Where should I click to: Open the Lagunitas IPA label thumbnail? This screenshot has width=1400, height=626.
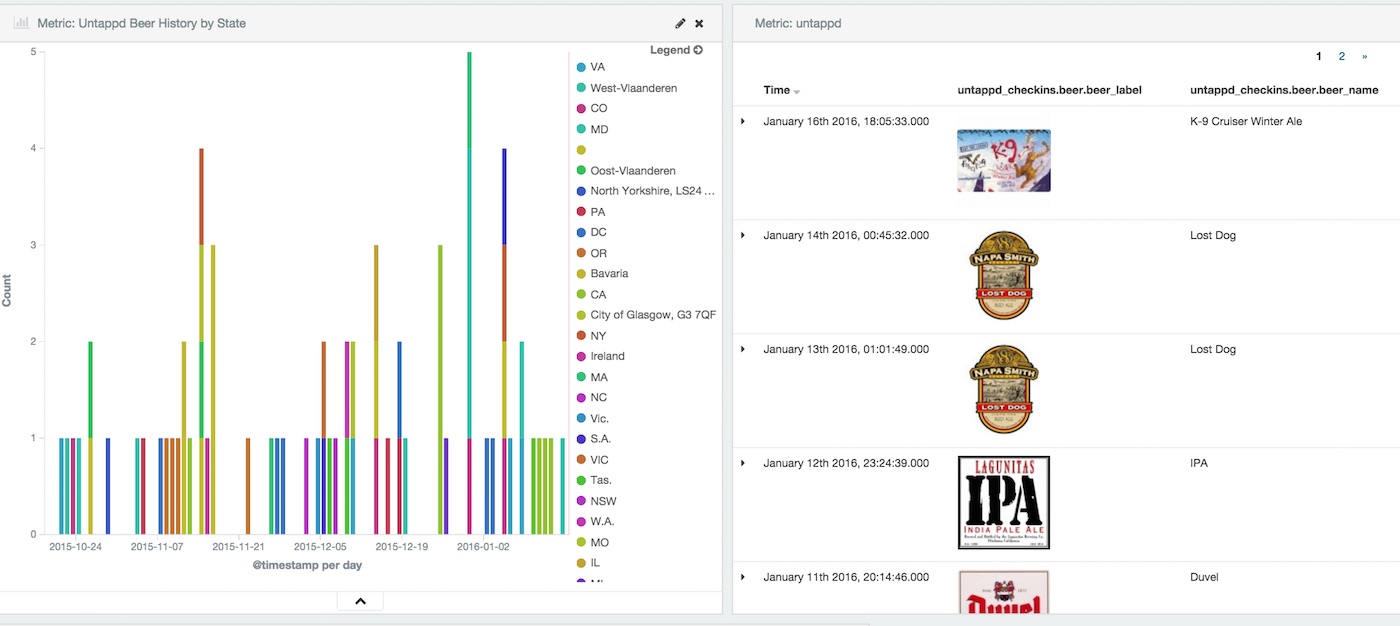click(1004, 503)
